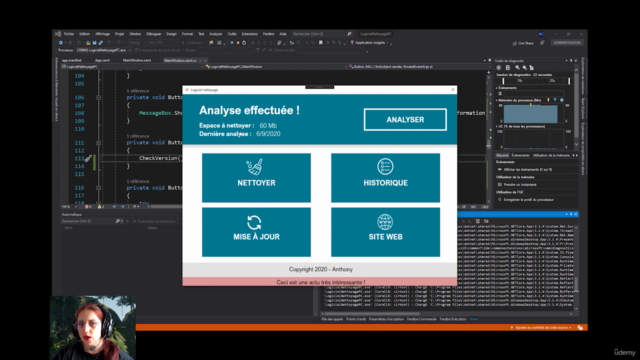Image resolution: width=640 pixels, height=360 pixels.
Task: Click the NETTOYER tile
Action: [x=256, y=178]
